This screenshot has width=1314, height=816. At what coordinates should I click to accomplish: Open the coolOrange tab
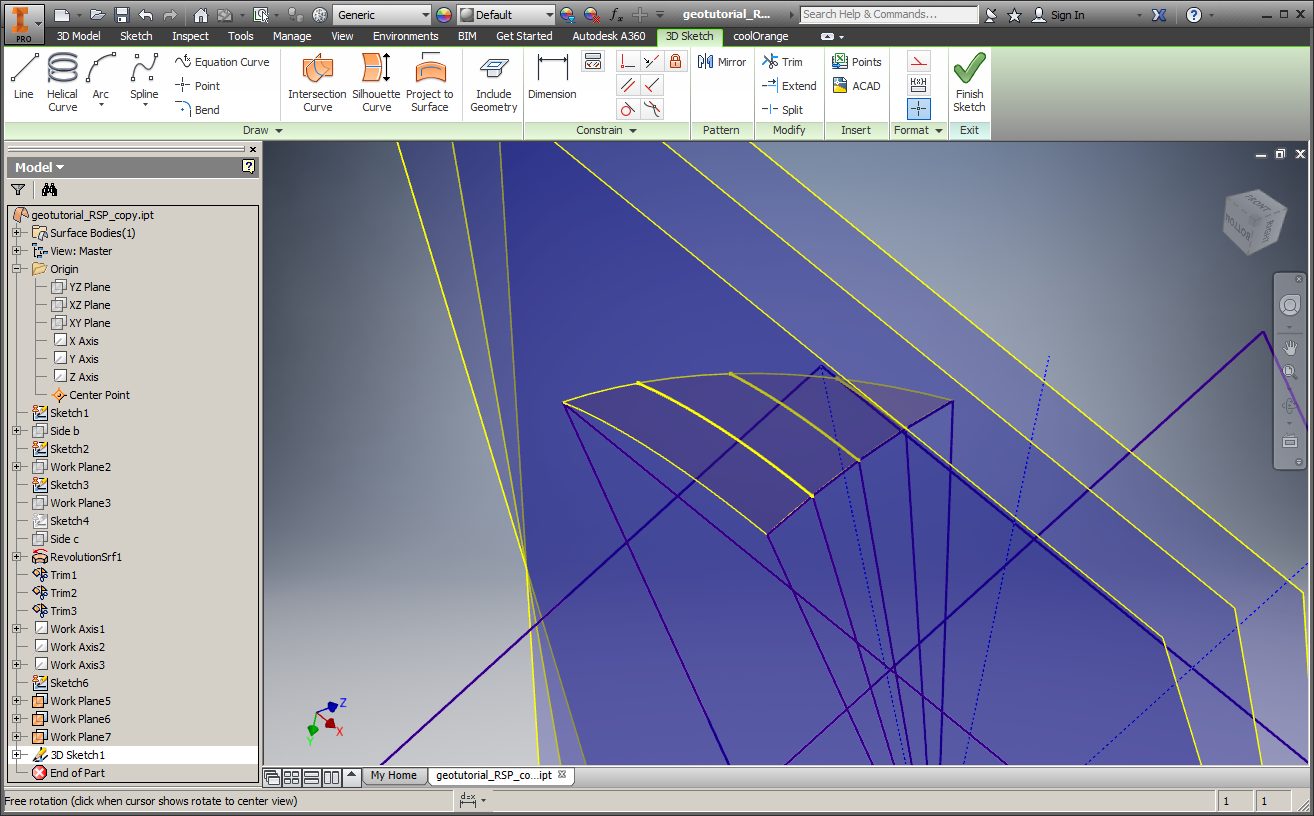(760, 36)
